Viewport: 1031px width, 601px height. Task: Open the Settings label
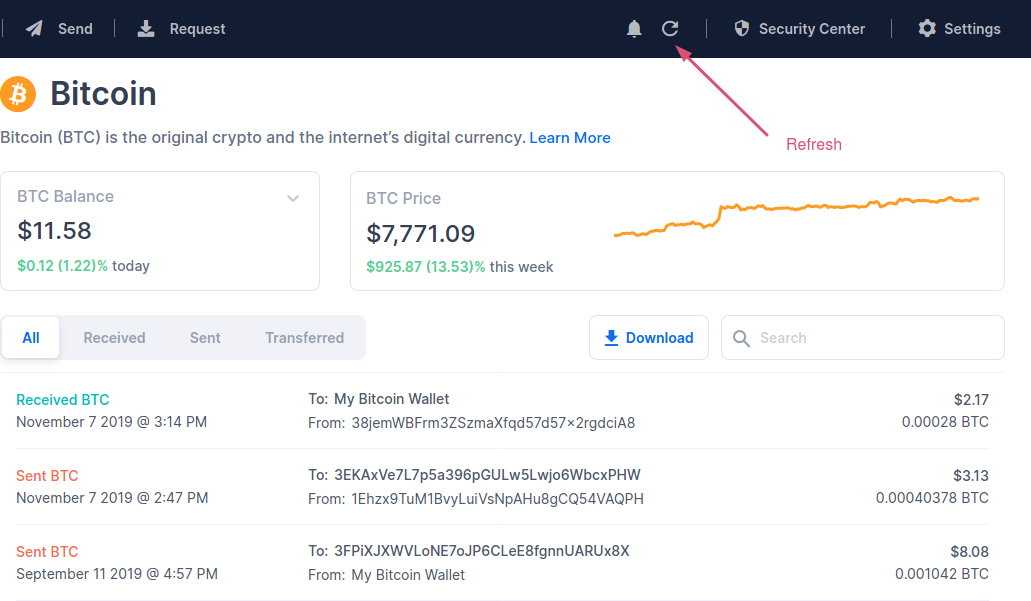pyautogui.click(x=972, y=29)
